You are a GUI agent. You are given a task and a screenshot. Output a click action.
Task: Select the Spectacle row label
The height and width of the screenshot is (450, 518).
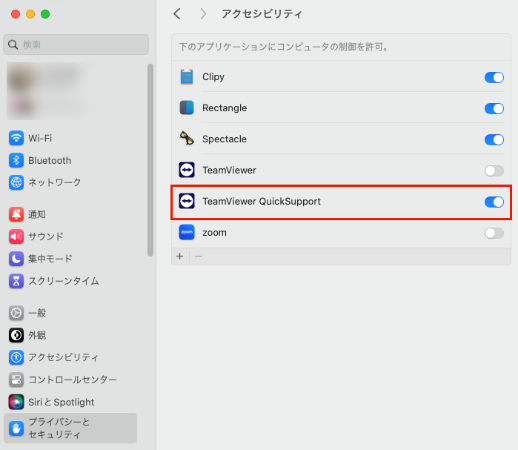tap(224, 139)
